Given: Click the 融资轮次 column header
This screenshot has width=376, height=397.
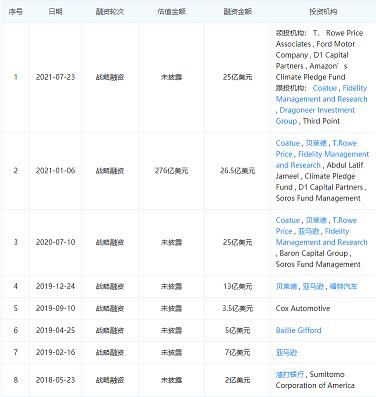Looking at the screenshot, I should pos(110,12).
